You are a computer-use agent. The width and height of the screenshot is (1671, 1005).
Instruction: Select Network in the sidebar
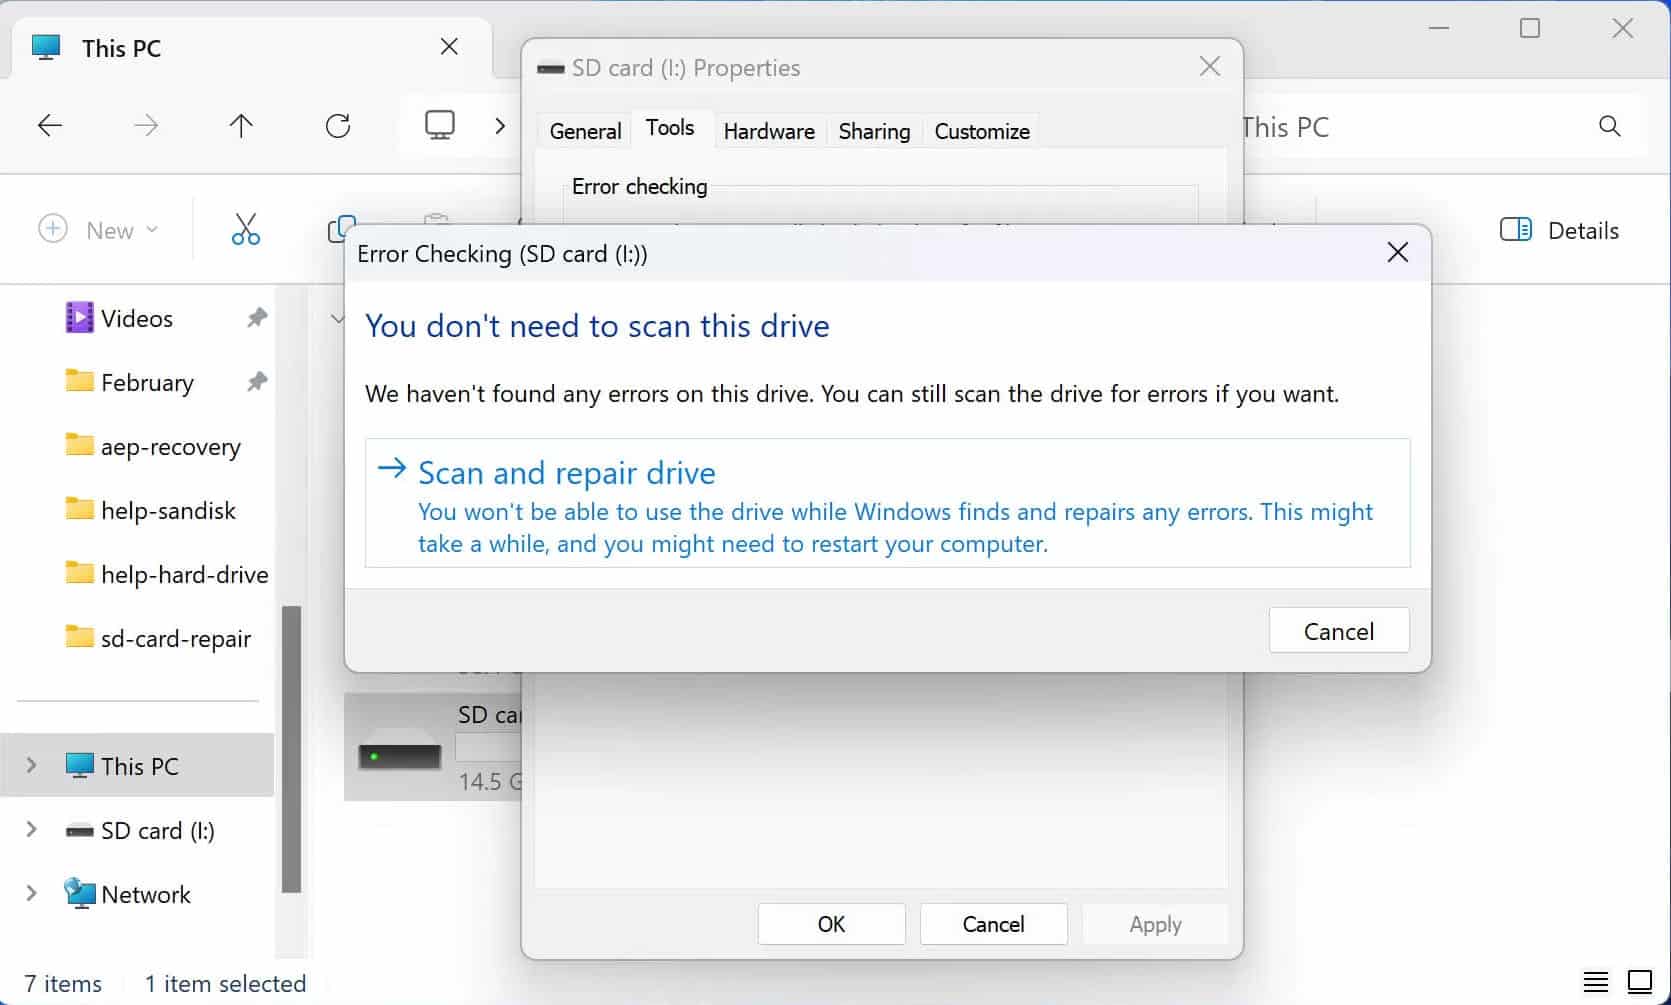point(128,894)
